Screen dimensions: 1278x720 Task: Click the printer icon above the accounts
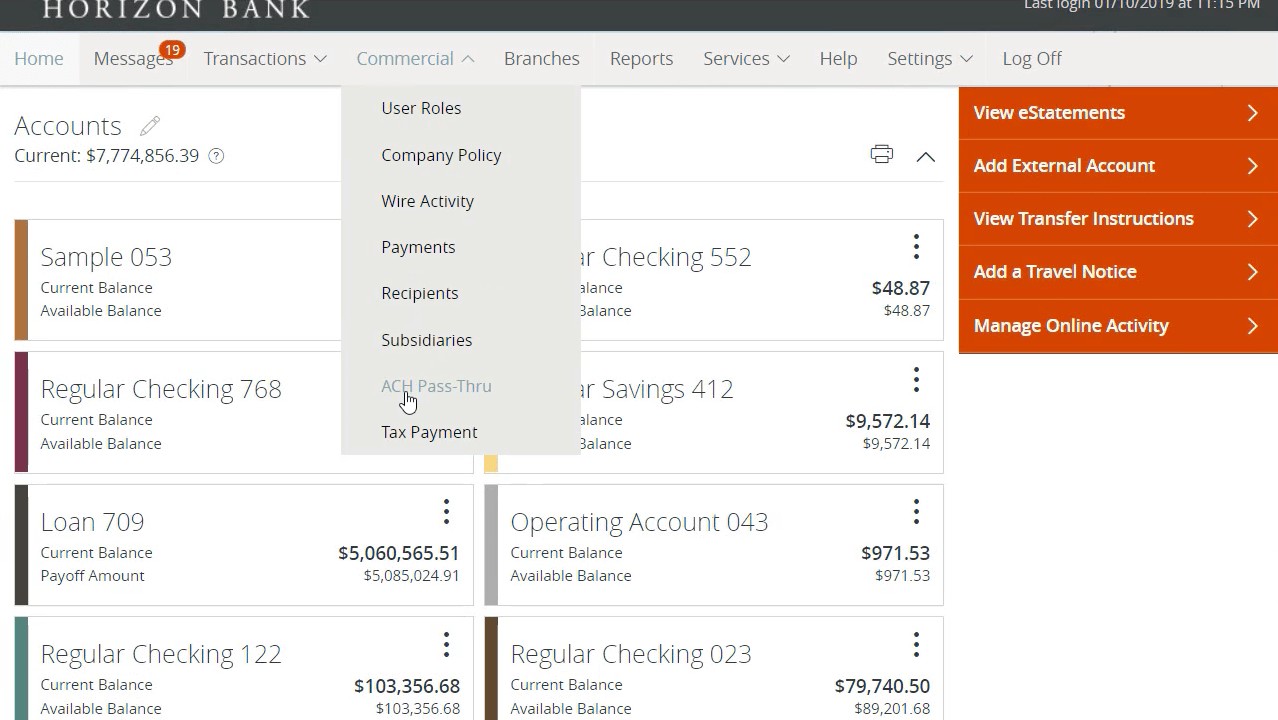881,155
